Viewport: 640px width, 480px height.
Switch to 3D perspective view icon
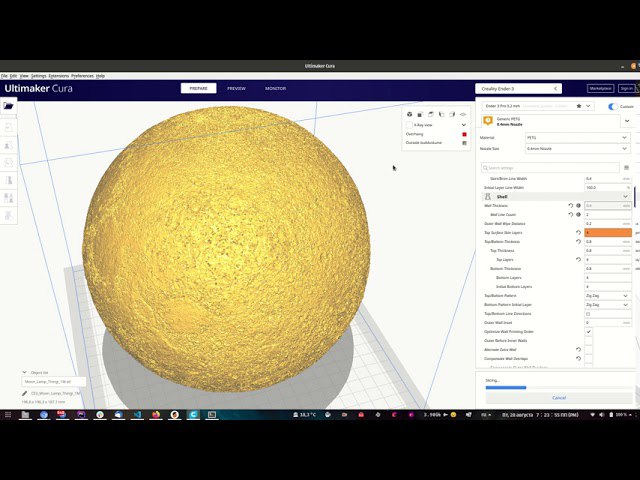[409, 114]
